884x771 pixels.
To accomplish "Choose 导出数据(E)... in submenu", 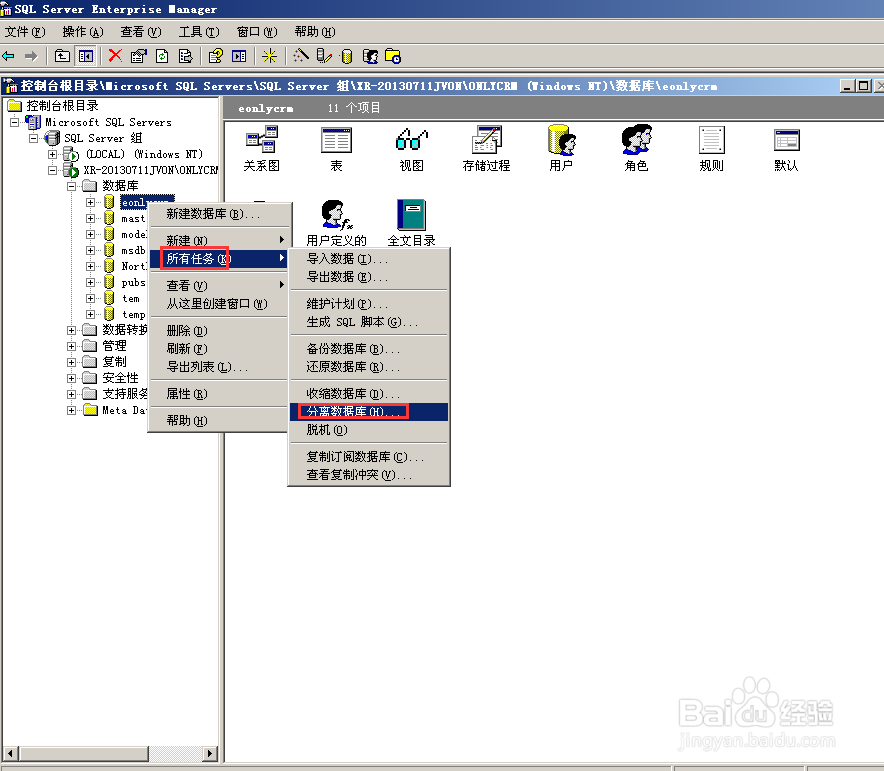I will tap(369, 277).
